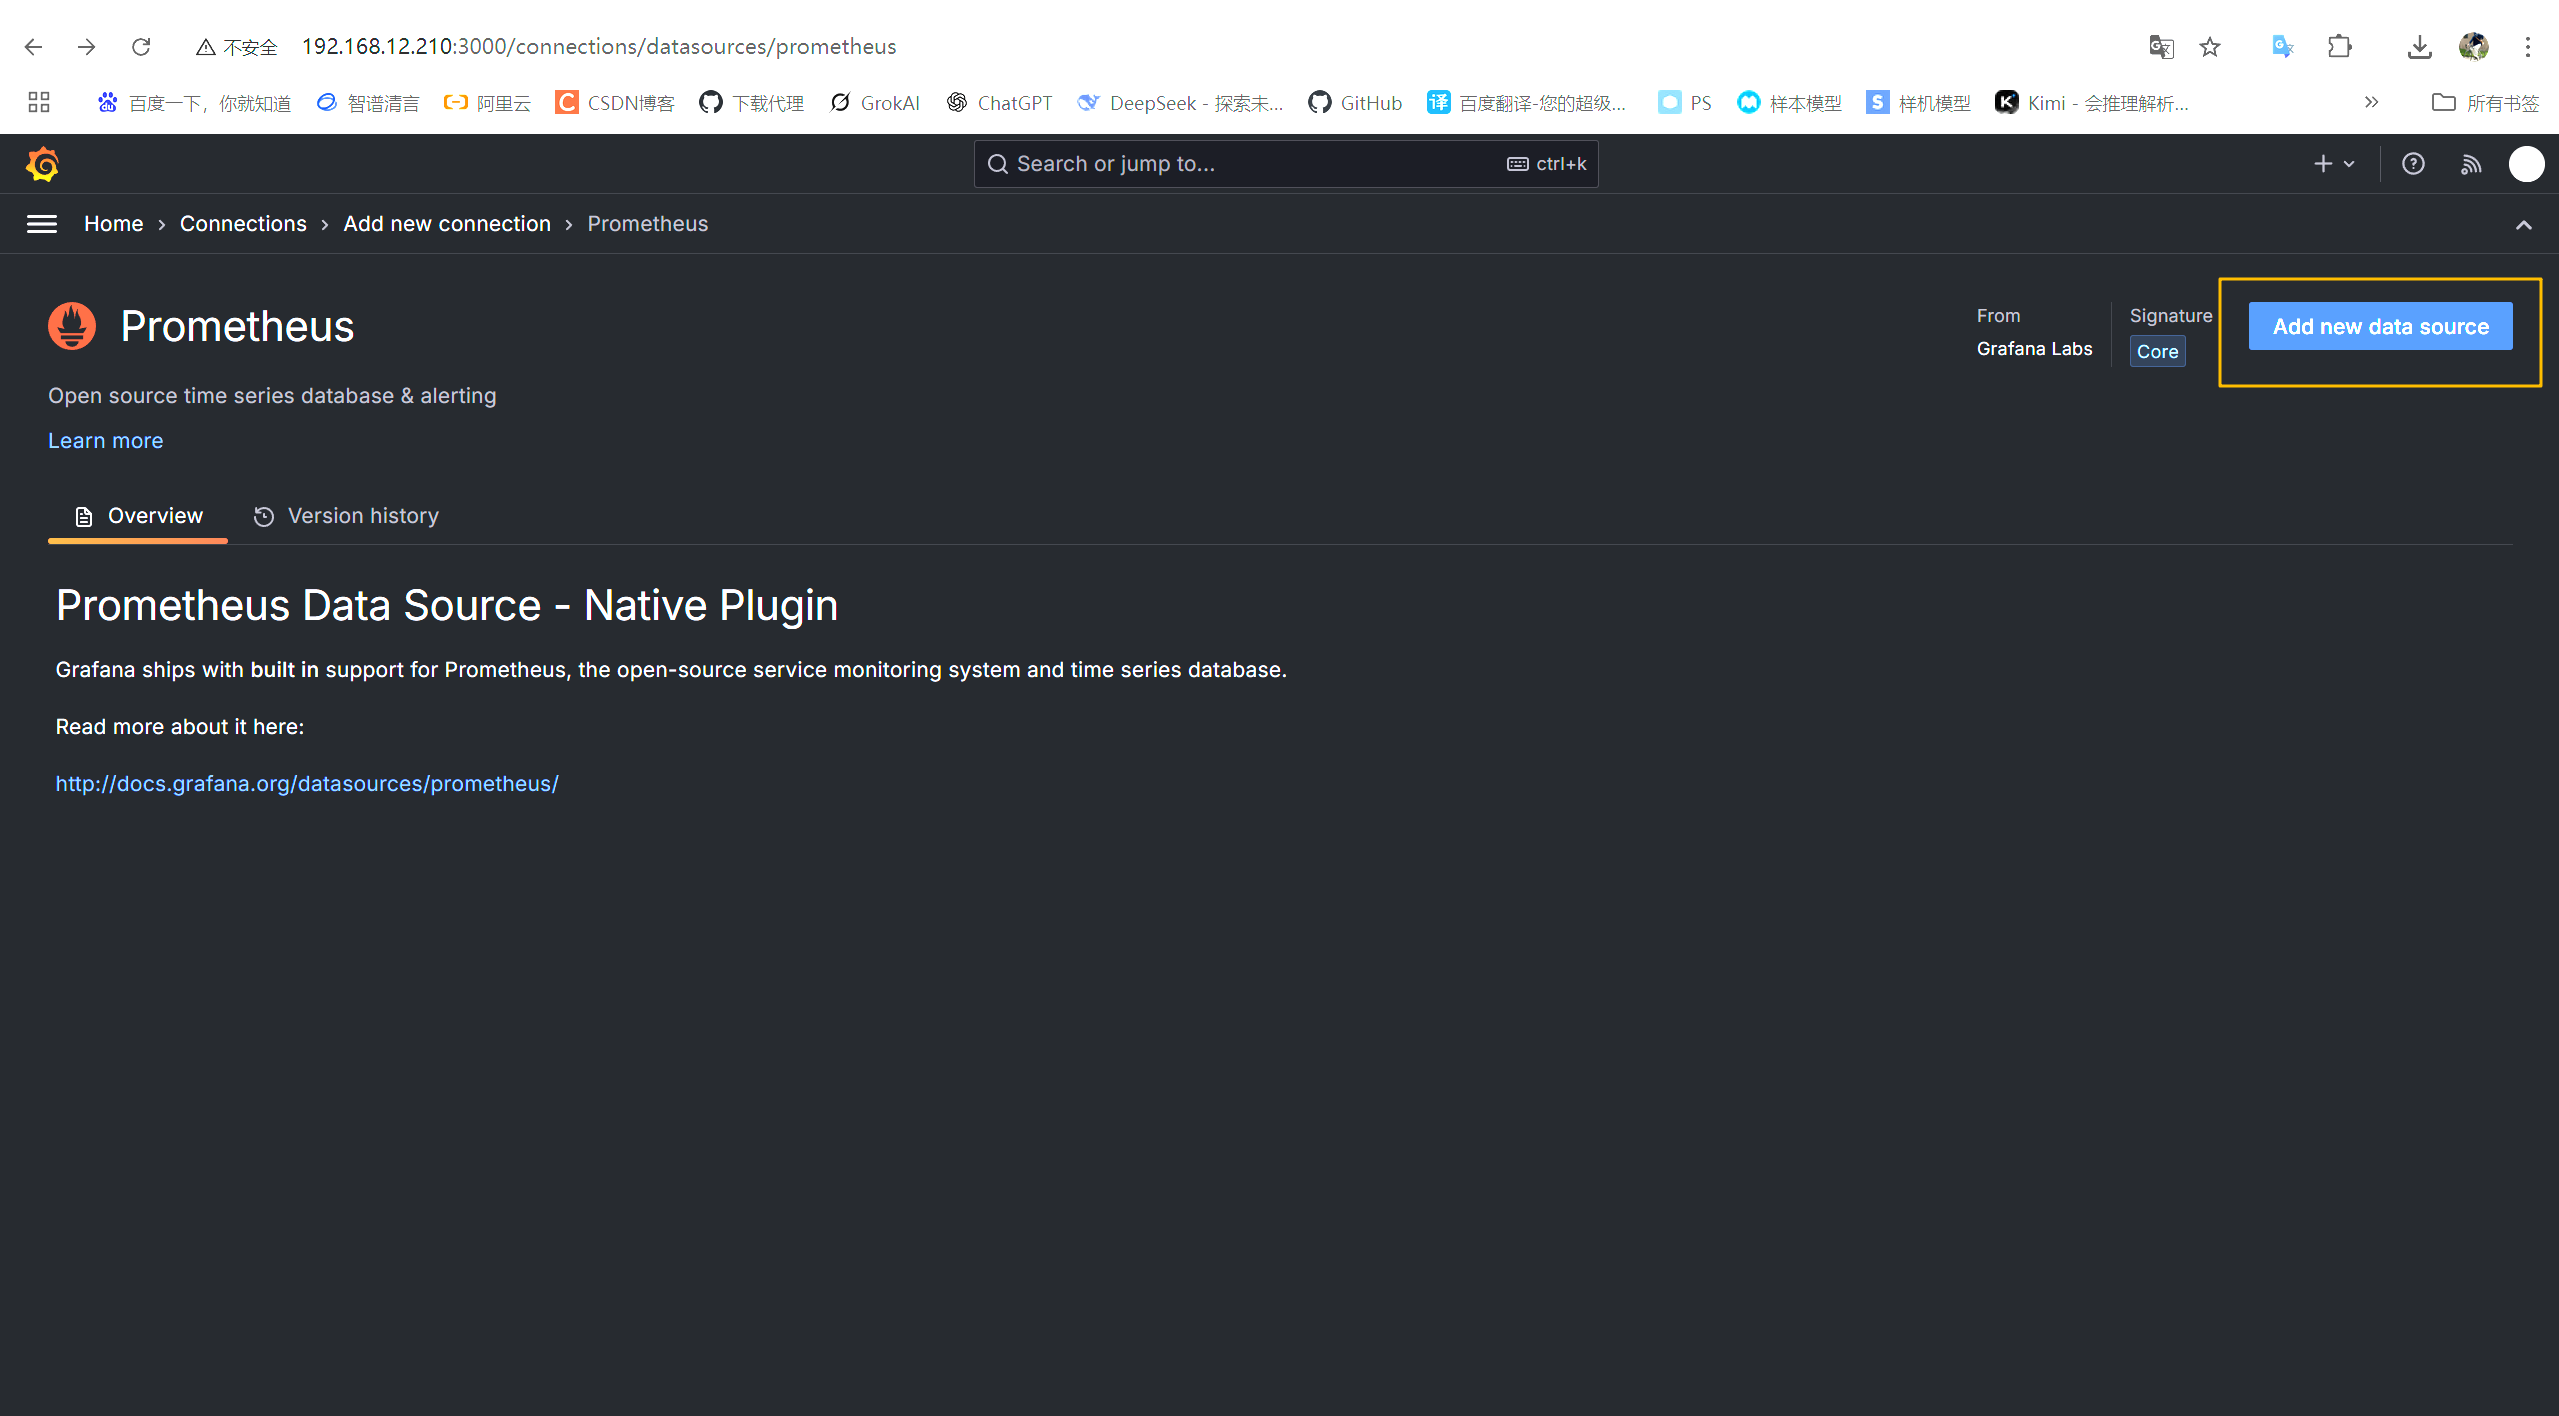Open the 所有书签 folder

pyautogui.click(x=2485, y=103)
